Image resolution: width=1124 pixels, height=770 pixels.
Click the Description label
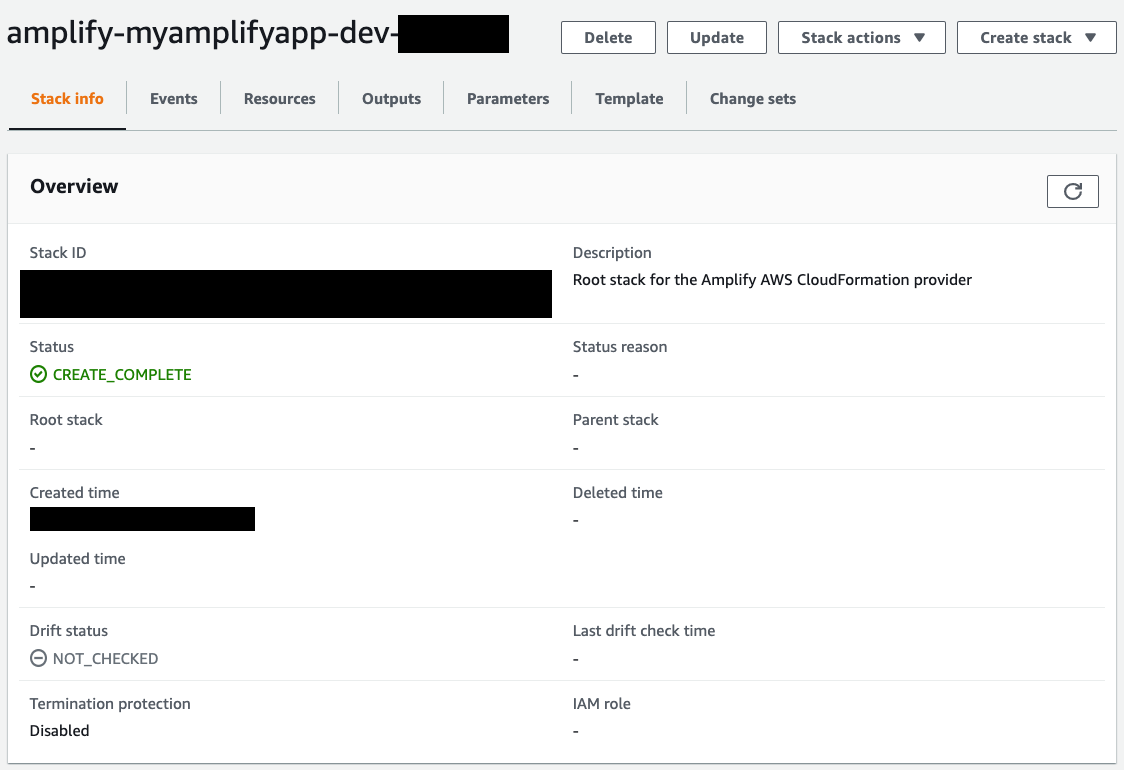tap(612, 253)
